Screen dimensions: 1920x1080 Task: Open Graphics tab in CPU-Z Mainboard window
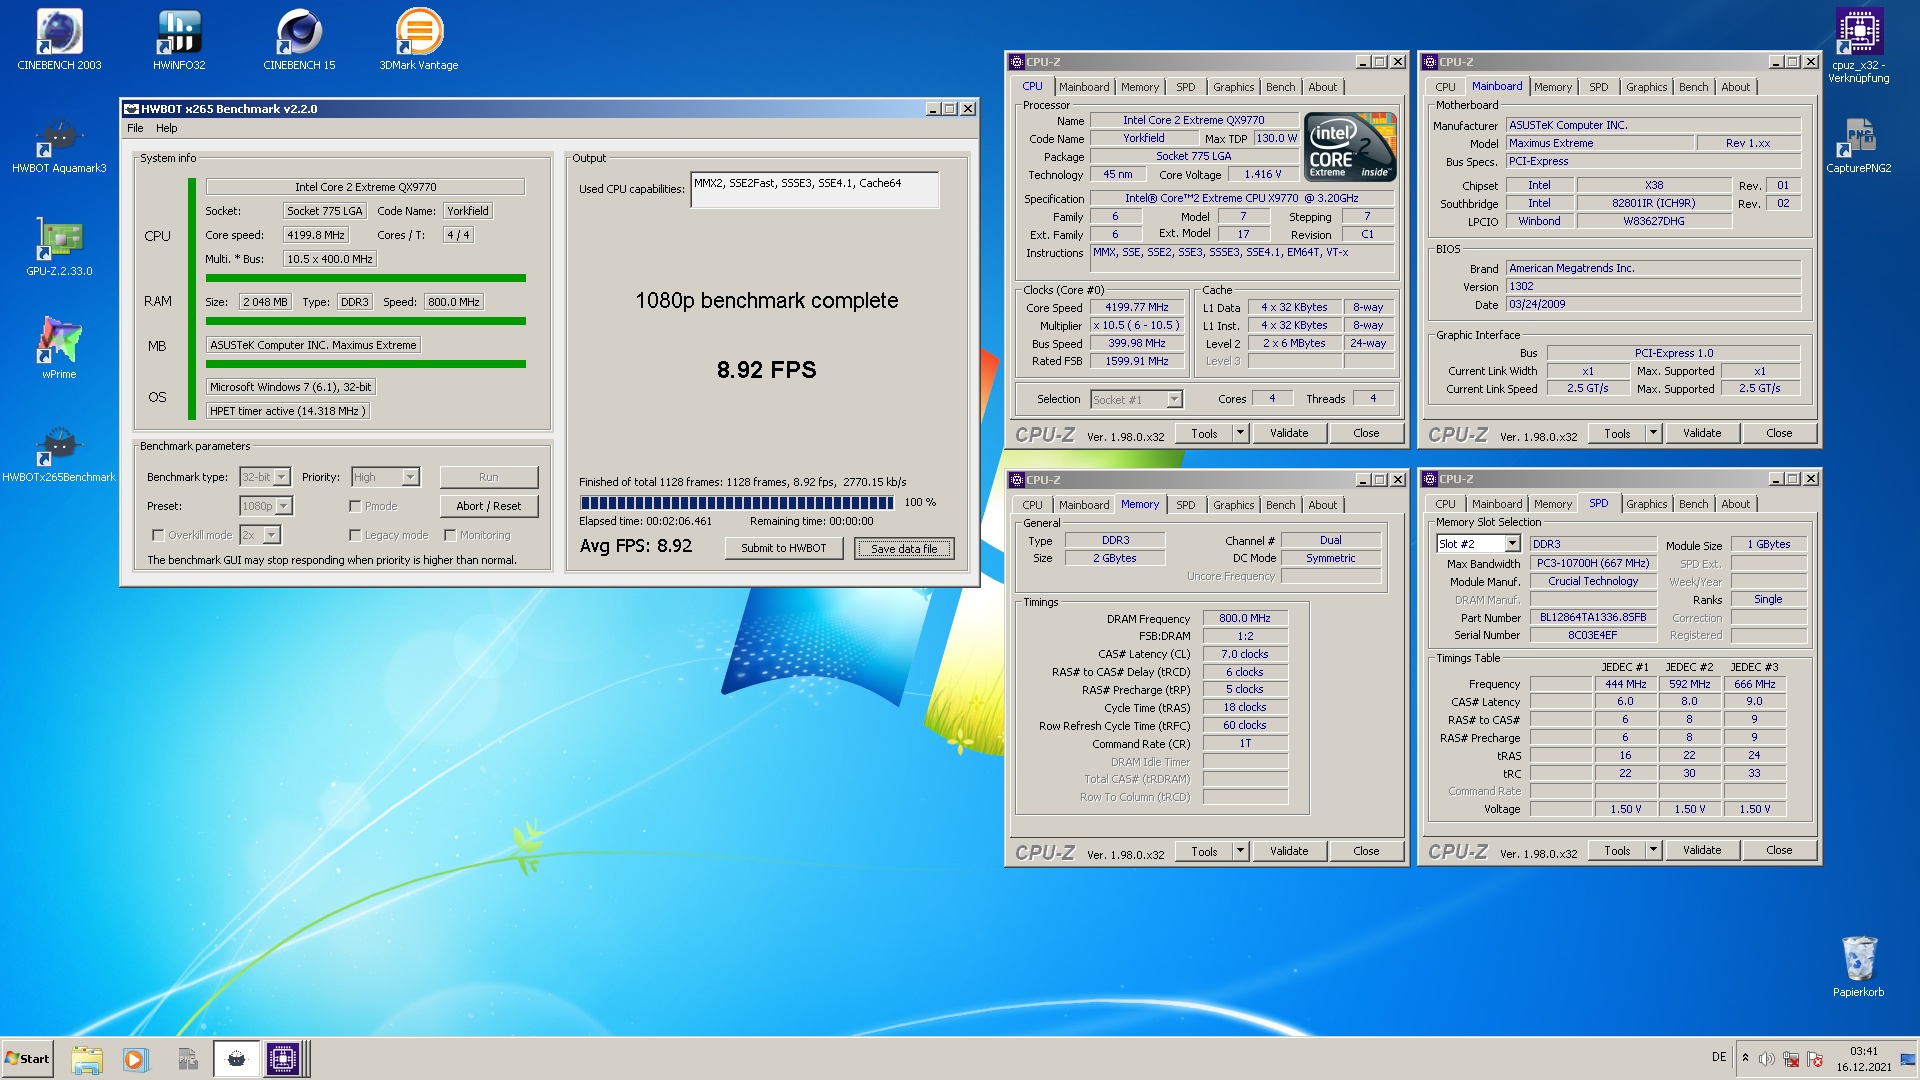pos(1646,87)
